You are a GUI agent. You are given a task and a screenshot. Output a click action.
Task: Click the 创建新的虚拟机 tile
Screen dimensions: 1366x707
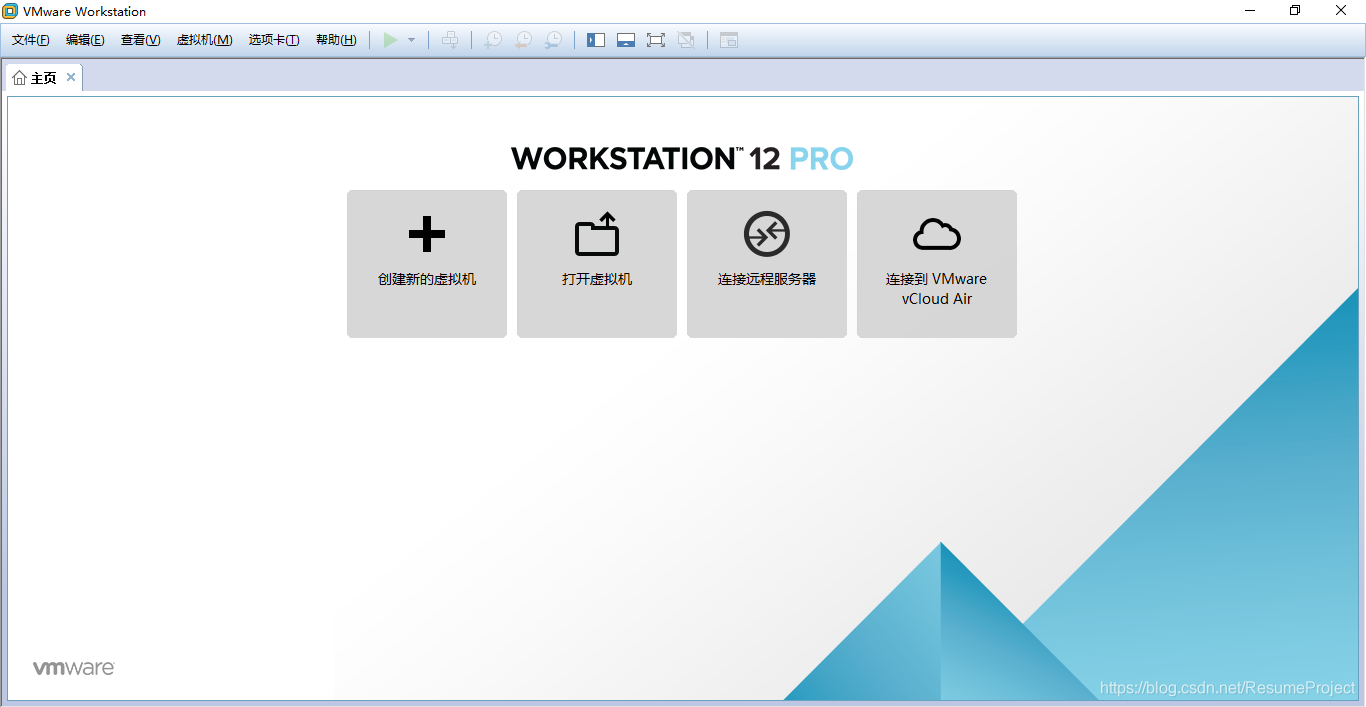tap(427, 264)
